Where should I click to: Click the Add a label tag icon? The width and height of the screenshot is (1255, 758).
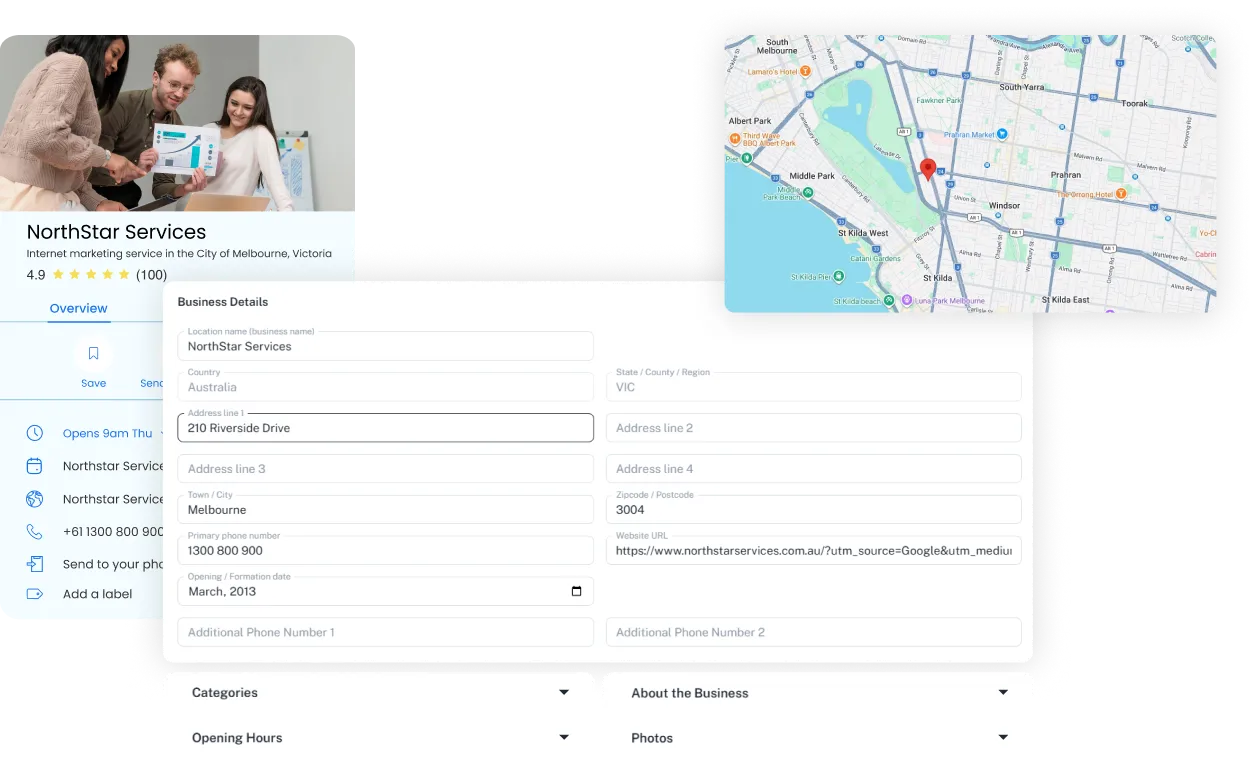click(35, 594)
